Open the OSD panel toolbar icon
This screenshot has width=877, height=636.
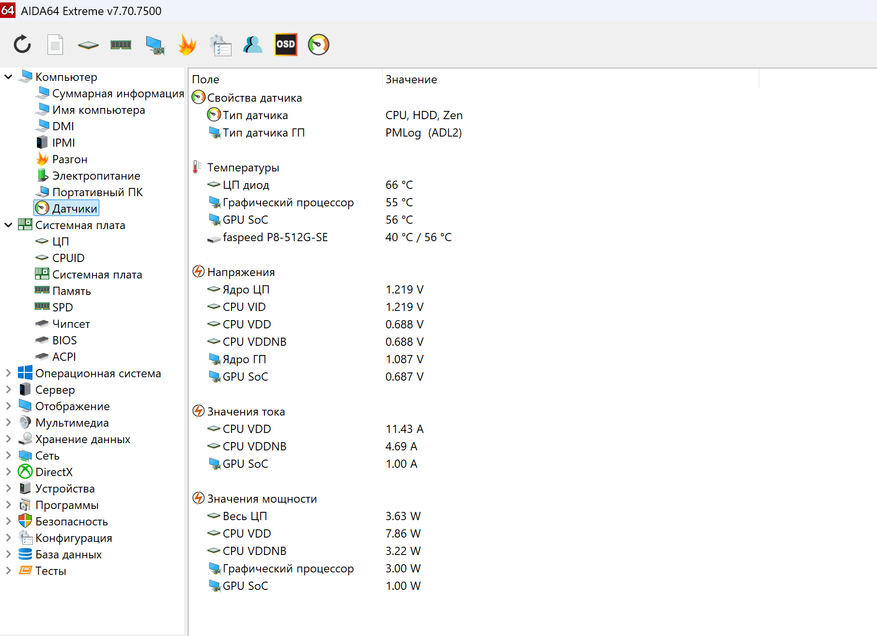click(x=286, y=45)
